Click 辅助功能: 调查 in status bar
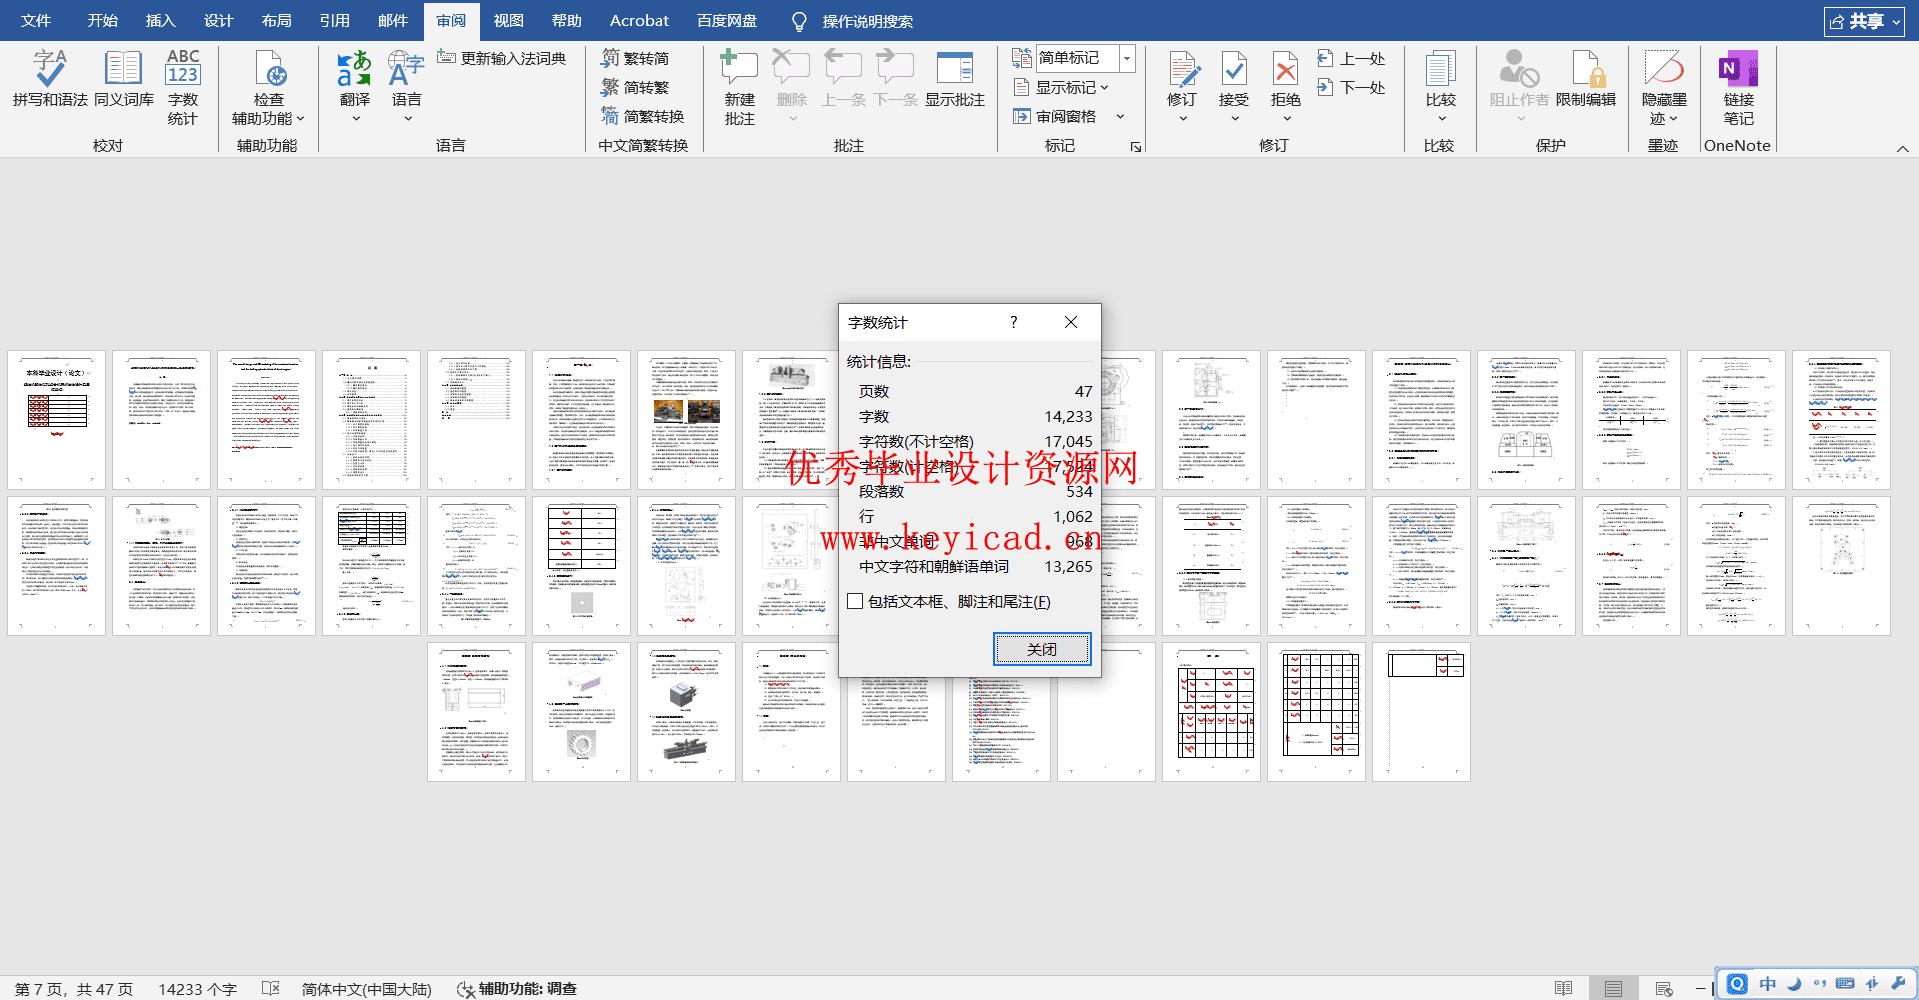The width and height of the screenshot is (1919, 1000). [517, 989]
